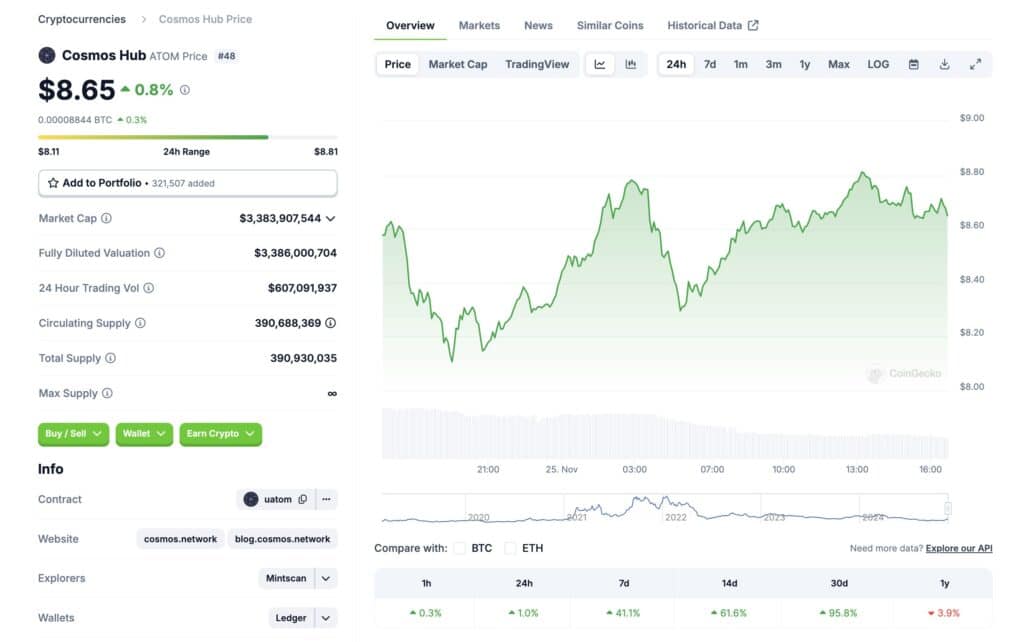Screen dimensions: 1024x642
Task: Switch to the News tab
Action: 538,25
